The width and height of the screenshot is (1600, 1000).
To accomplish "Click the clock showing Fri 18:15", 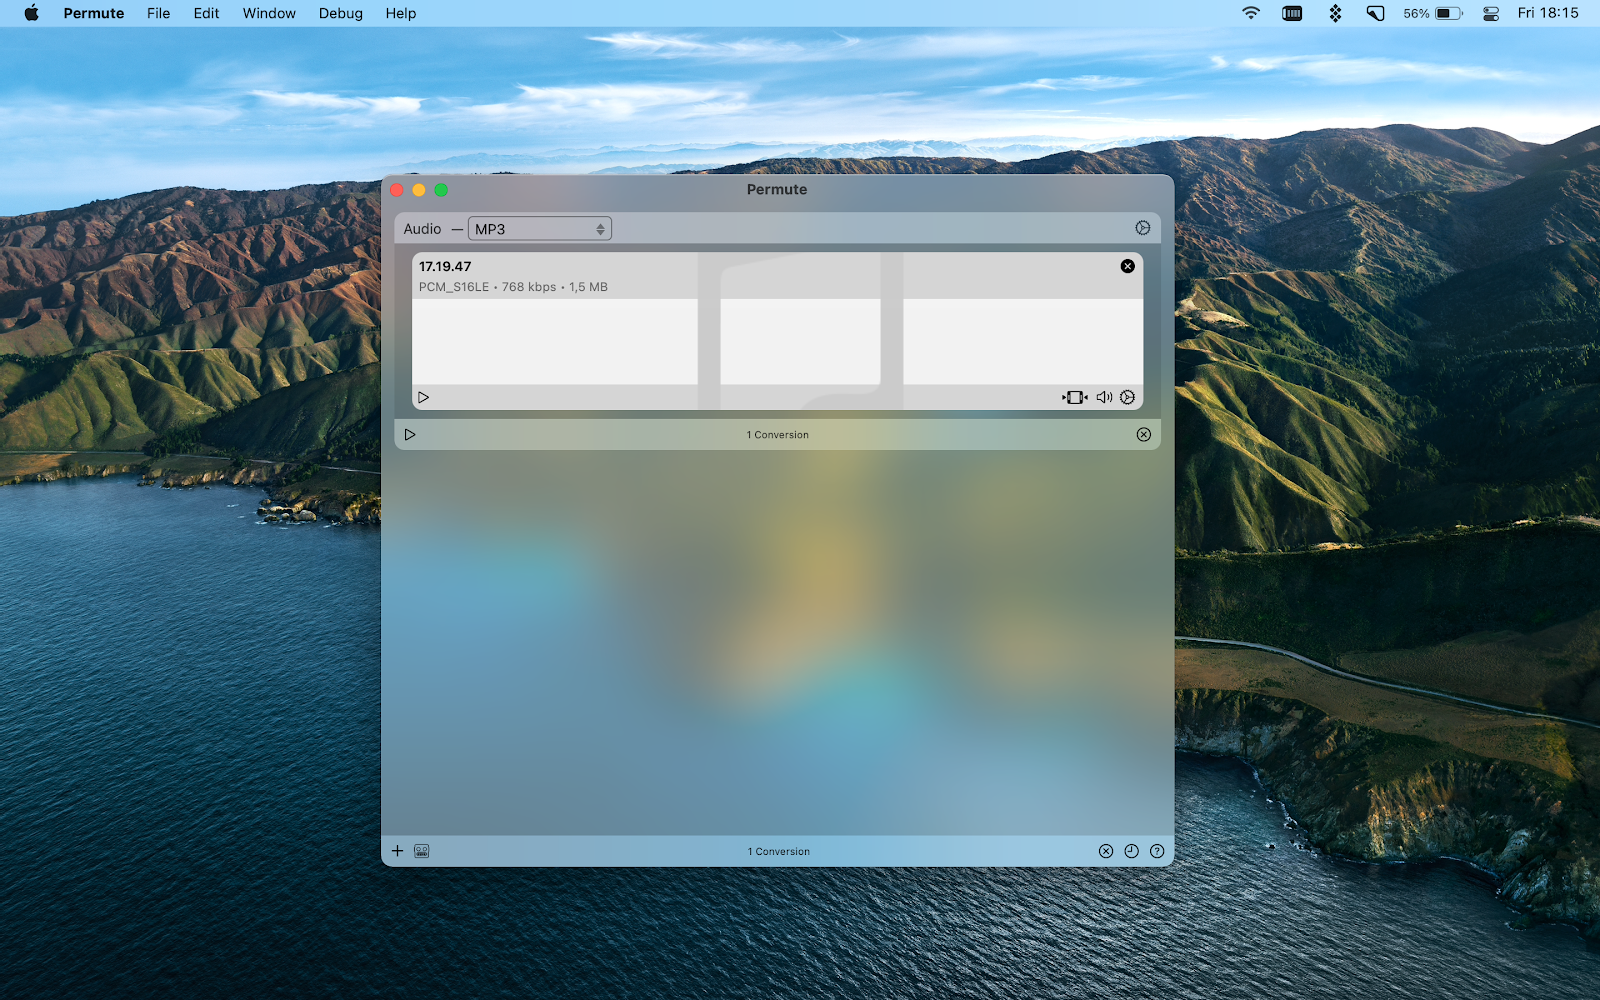I will (1548, 13).
